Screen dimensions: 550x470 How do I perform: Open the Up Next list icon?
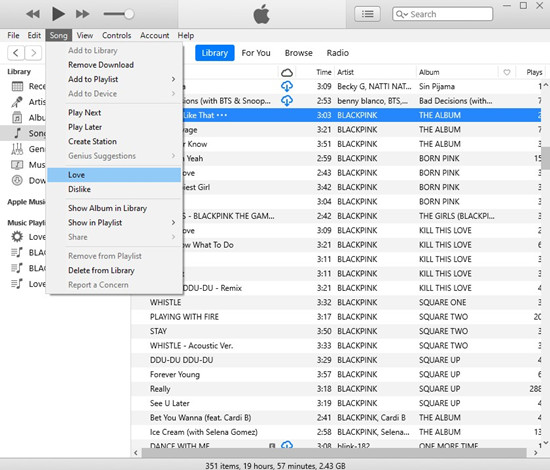[x=367, y=14]
